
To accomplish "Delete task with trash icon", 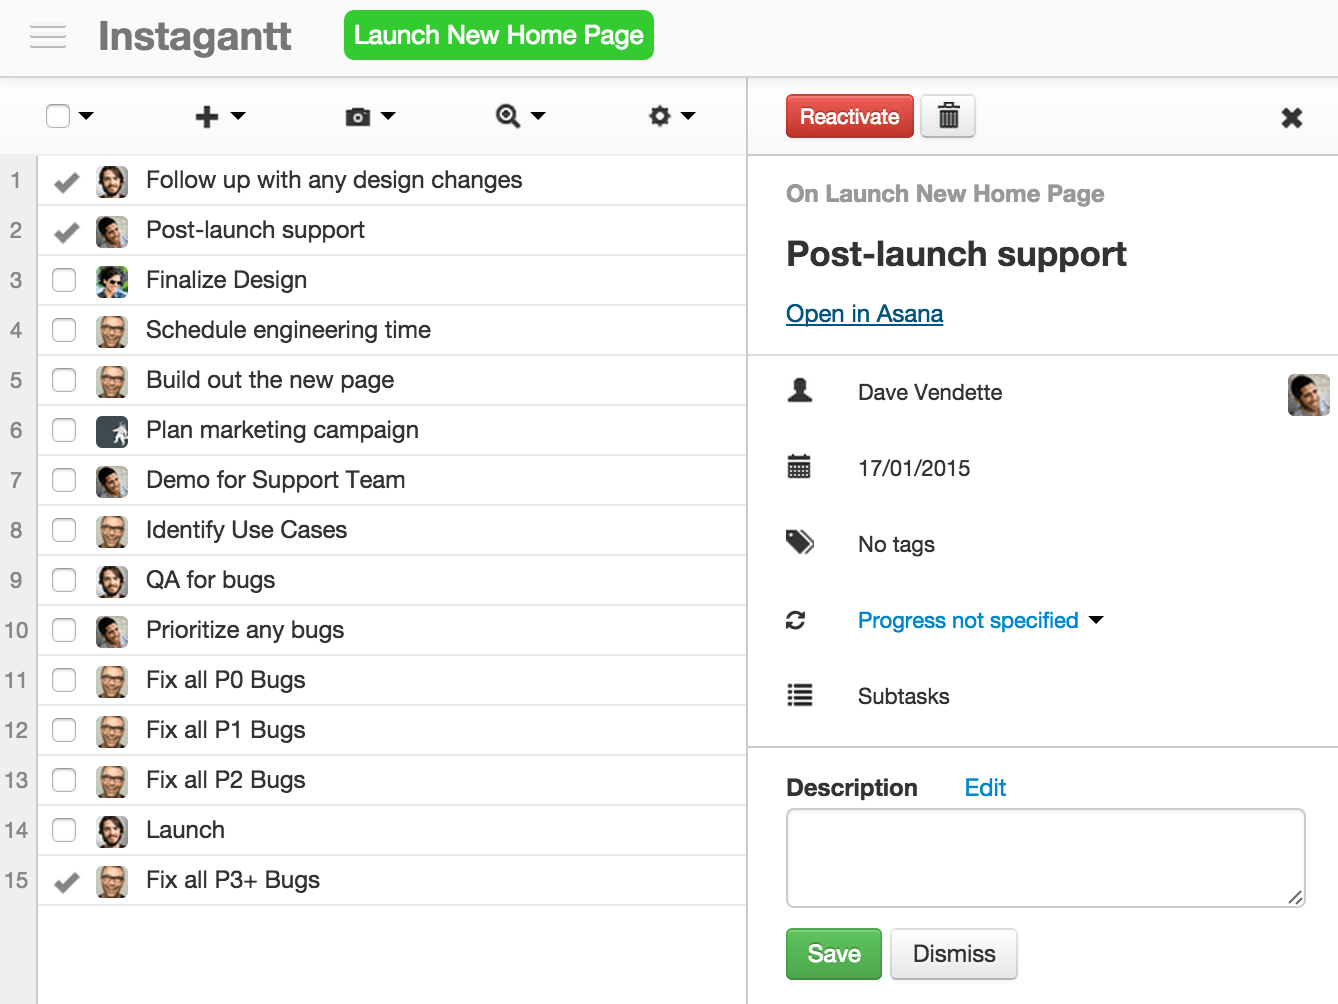I will coord(948,116).
